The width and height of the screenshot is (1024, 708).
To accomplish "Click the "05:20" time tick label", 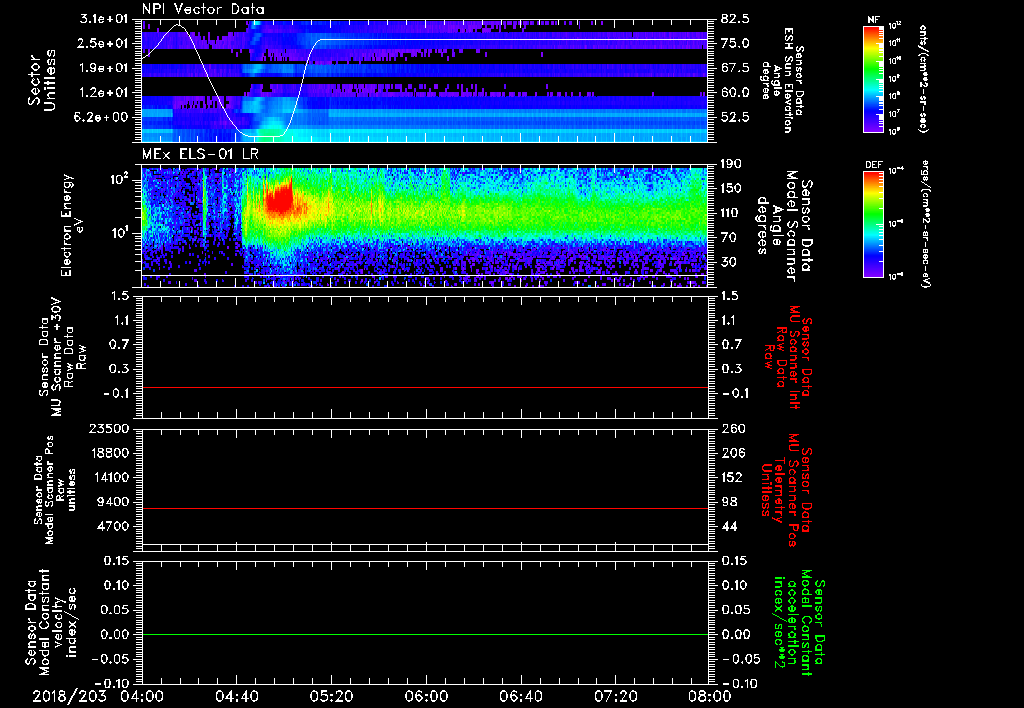I will click(331, 696).
